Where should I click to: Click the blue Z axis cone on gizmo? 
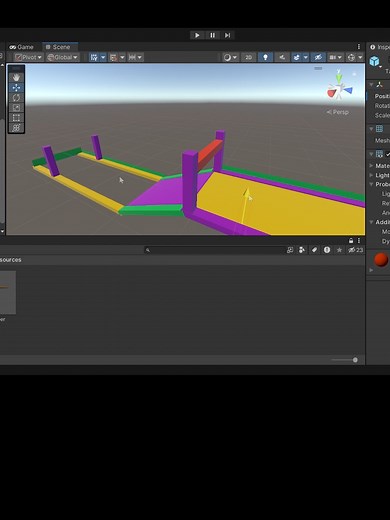[348, 90]
